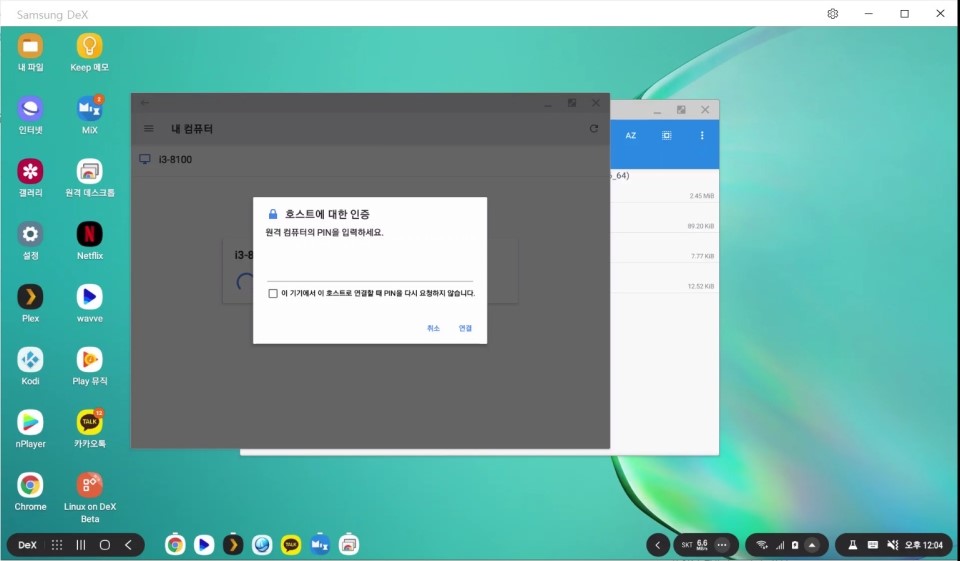Click the SKT 6.6 network speed indicator
960x561 pixels.
694,545
